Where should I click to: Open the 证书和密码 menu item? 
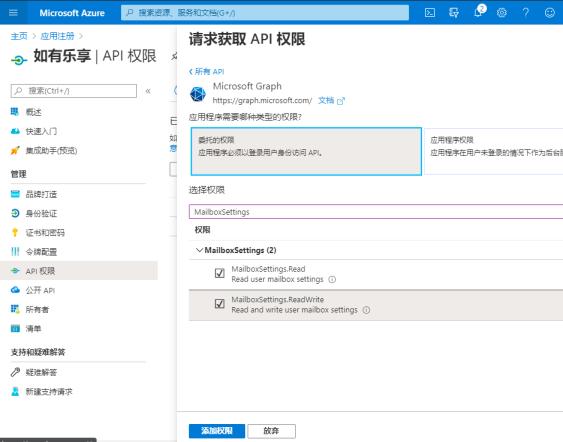click(45, 233)
